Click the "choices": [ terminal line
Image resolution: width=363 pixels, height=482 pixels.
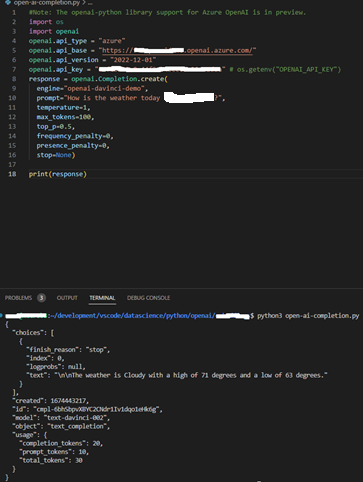tap(33, 333)
